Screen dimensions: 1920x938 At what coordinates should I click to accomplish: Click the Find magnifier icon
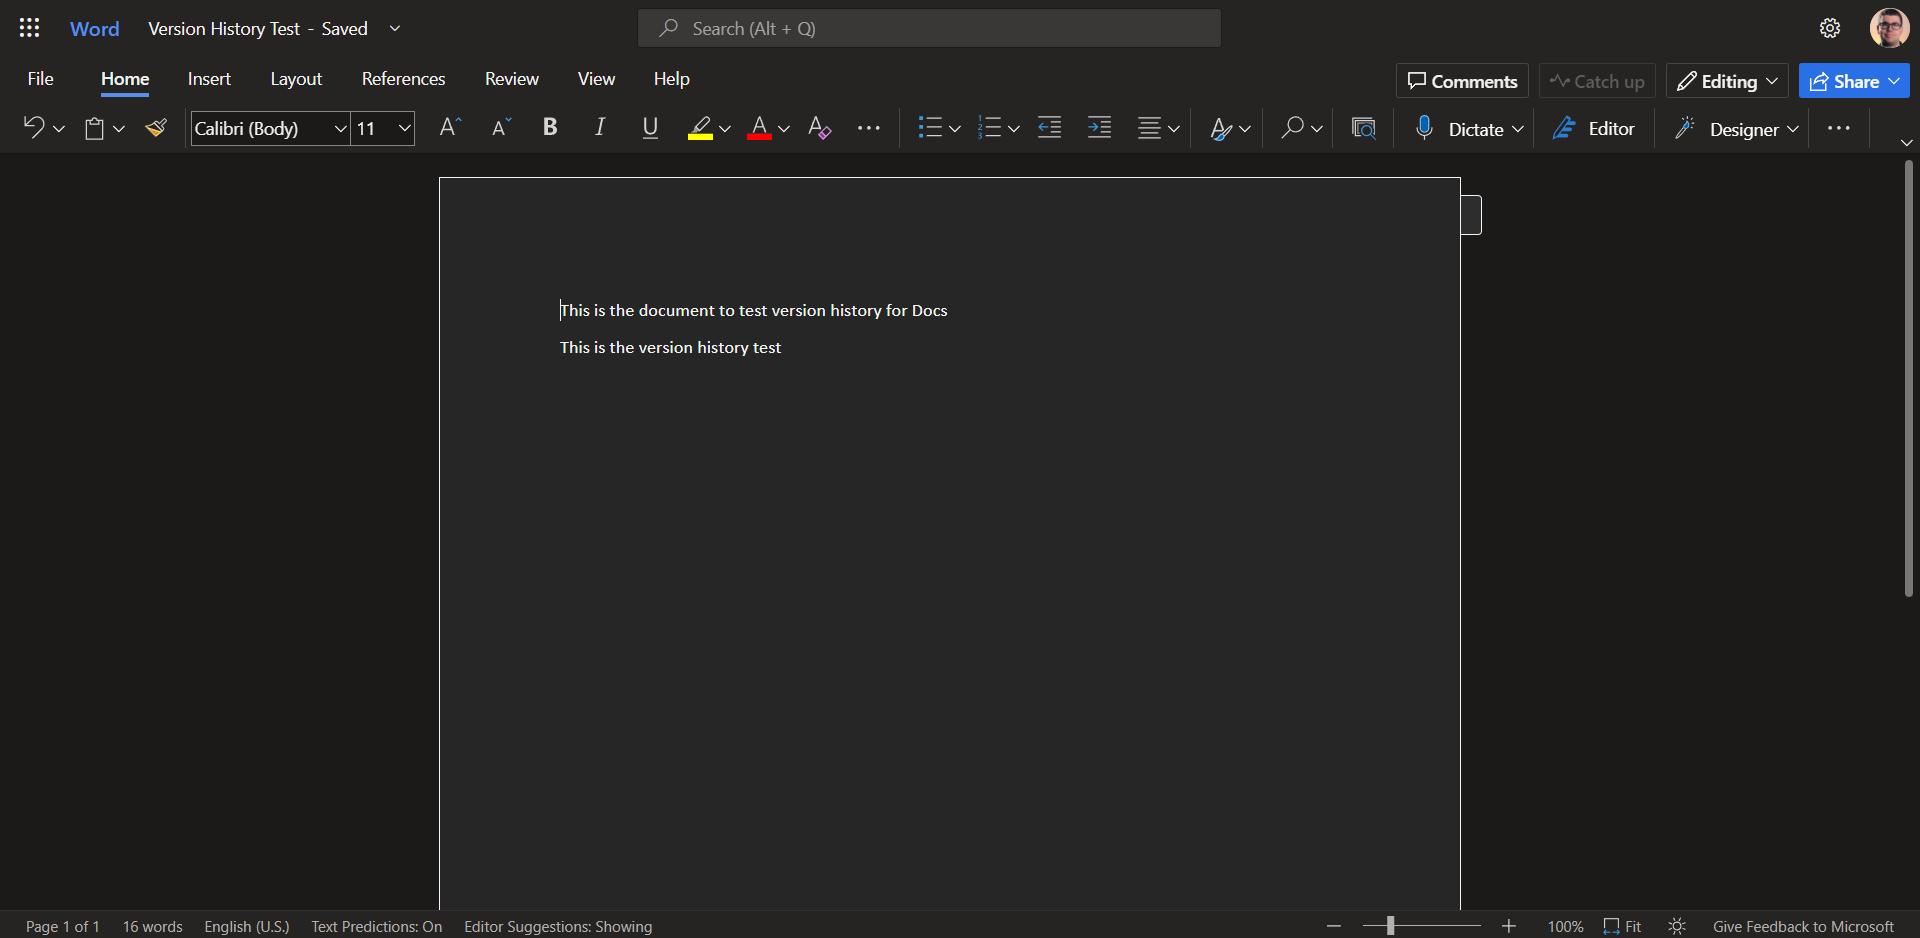pos(1292,128)
